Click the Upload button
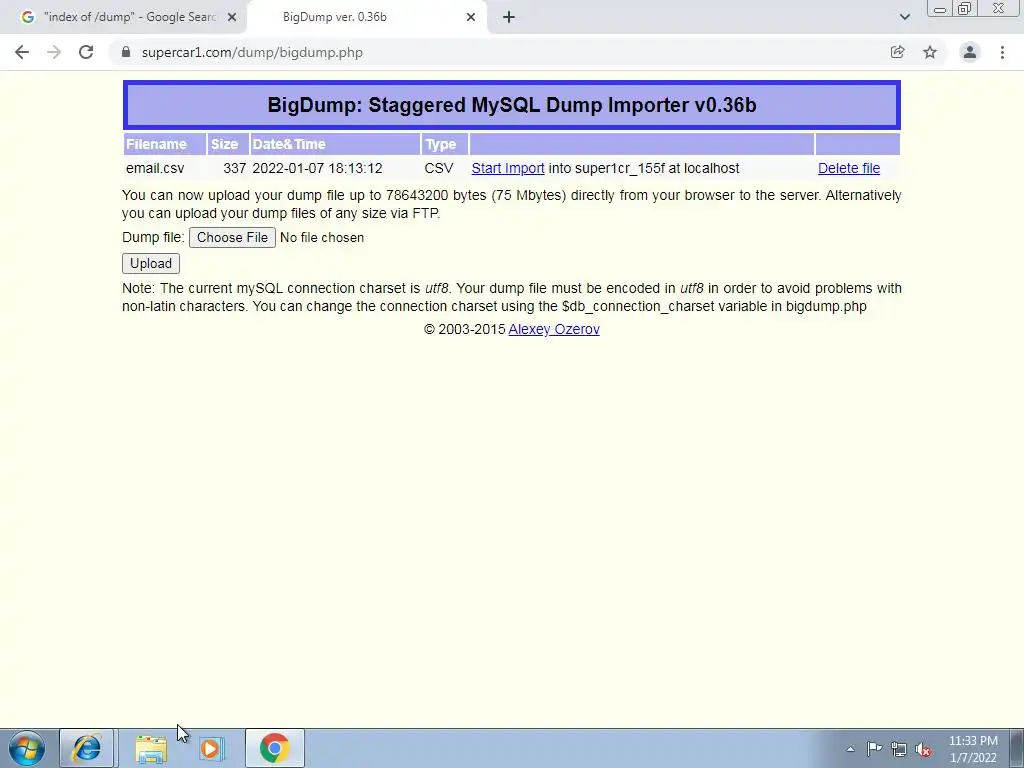 151,263
